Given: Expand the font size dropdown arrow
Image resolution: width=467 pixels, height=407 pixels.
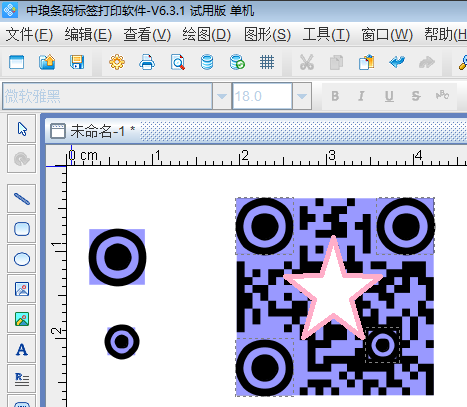Looking at the screenshot, I should (302, 96).
